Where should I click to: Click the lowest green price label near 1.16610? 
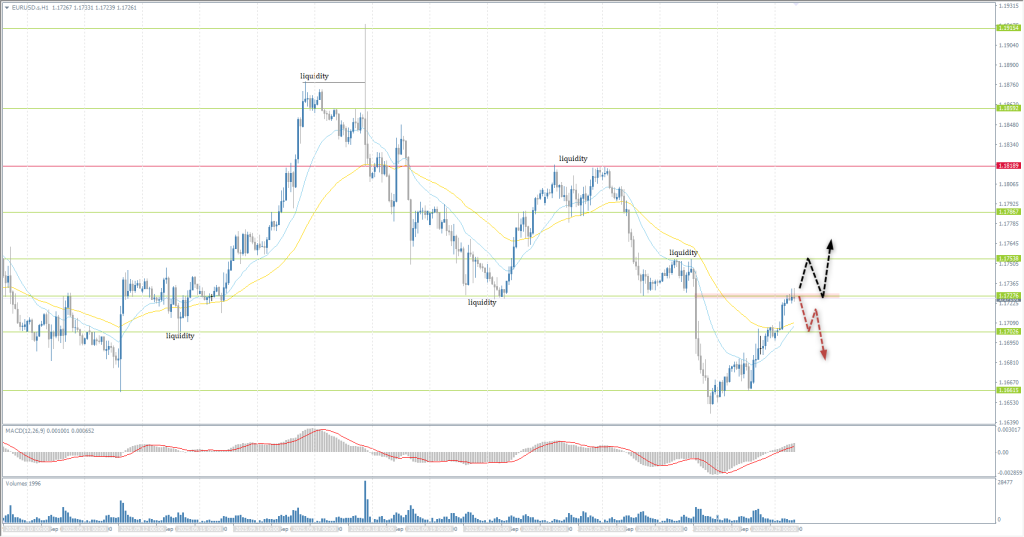click(x=1008, y=391)
